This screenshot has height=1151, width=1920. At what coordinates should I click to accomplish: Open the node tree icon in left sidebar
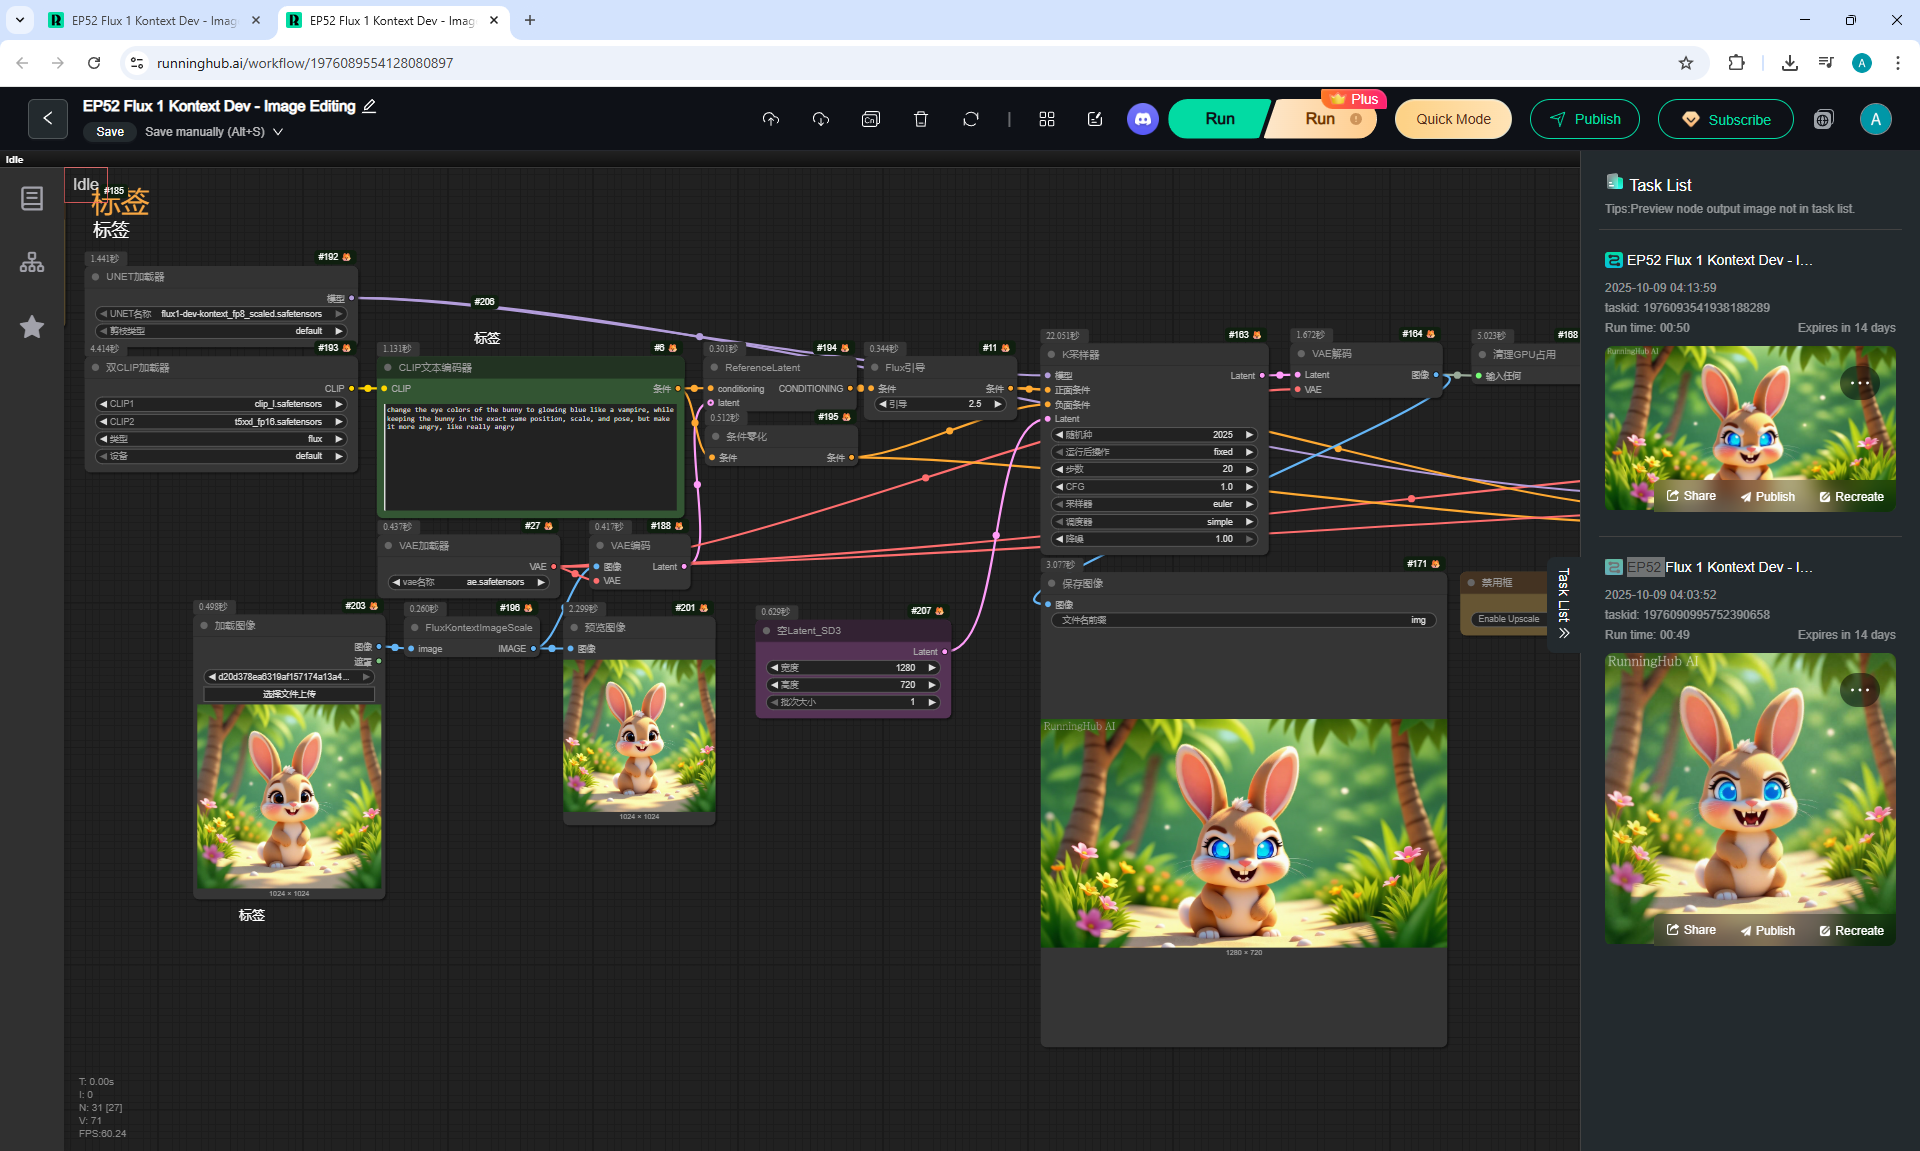pyautogui.click(x=32, y=262)
